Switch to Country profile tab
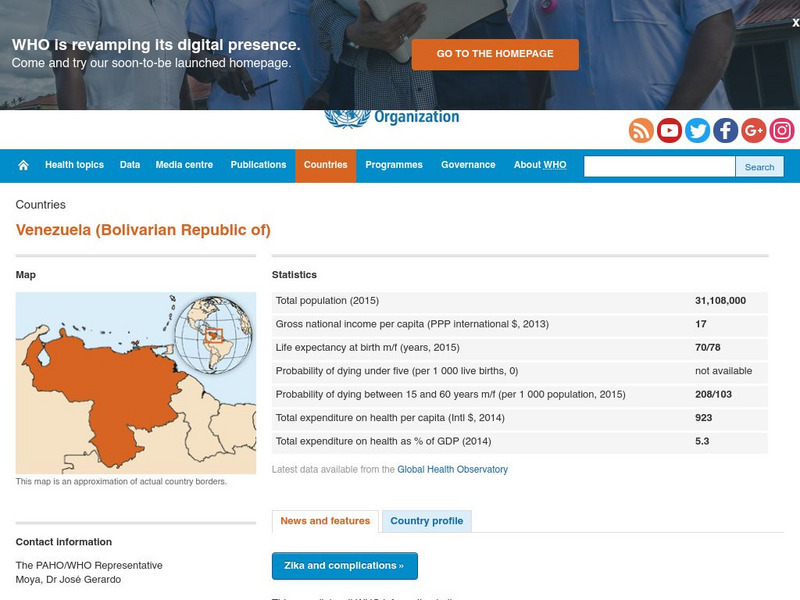800x600 pixels. point(427,521)
